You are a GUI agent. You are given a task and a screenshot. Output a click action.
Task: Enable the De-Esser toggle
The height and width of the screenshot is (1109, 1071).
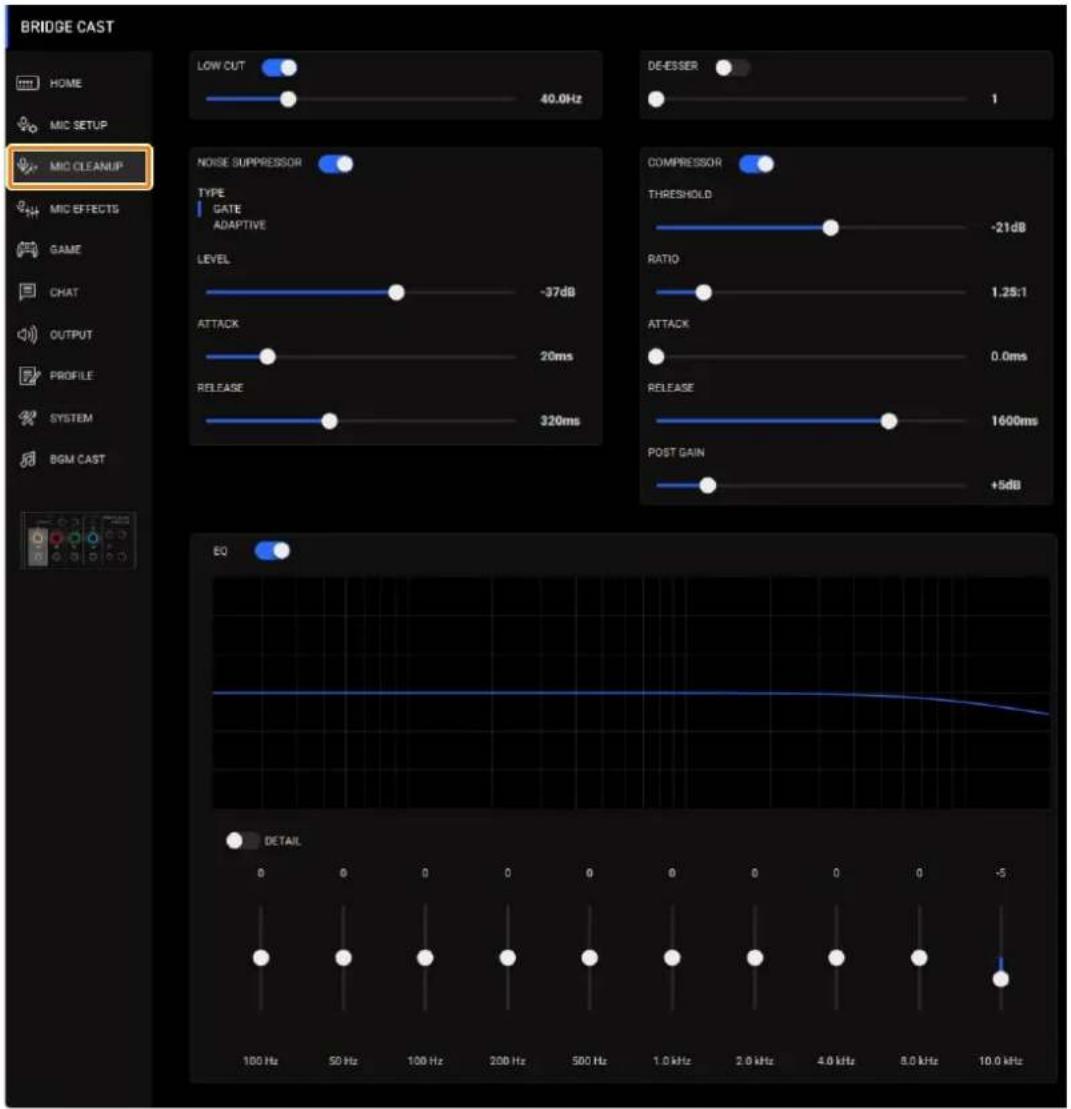click(x=731, y=67)
